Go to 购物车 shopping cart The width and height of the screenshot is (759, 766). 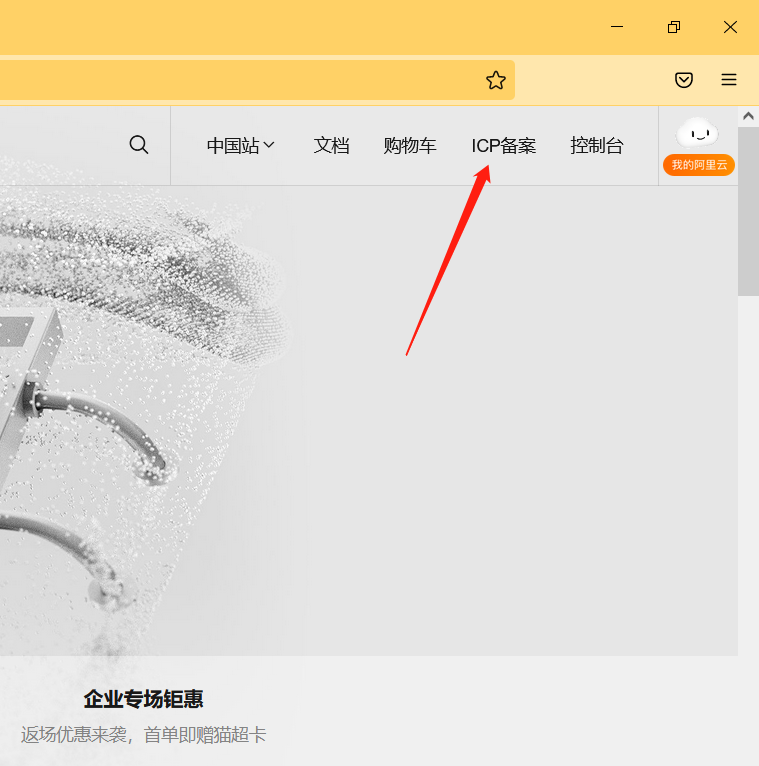tap(409, 146)
